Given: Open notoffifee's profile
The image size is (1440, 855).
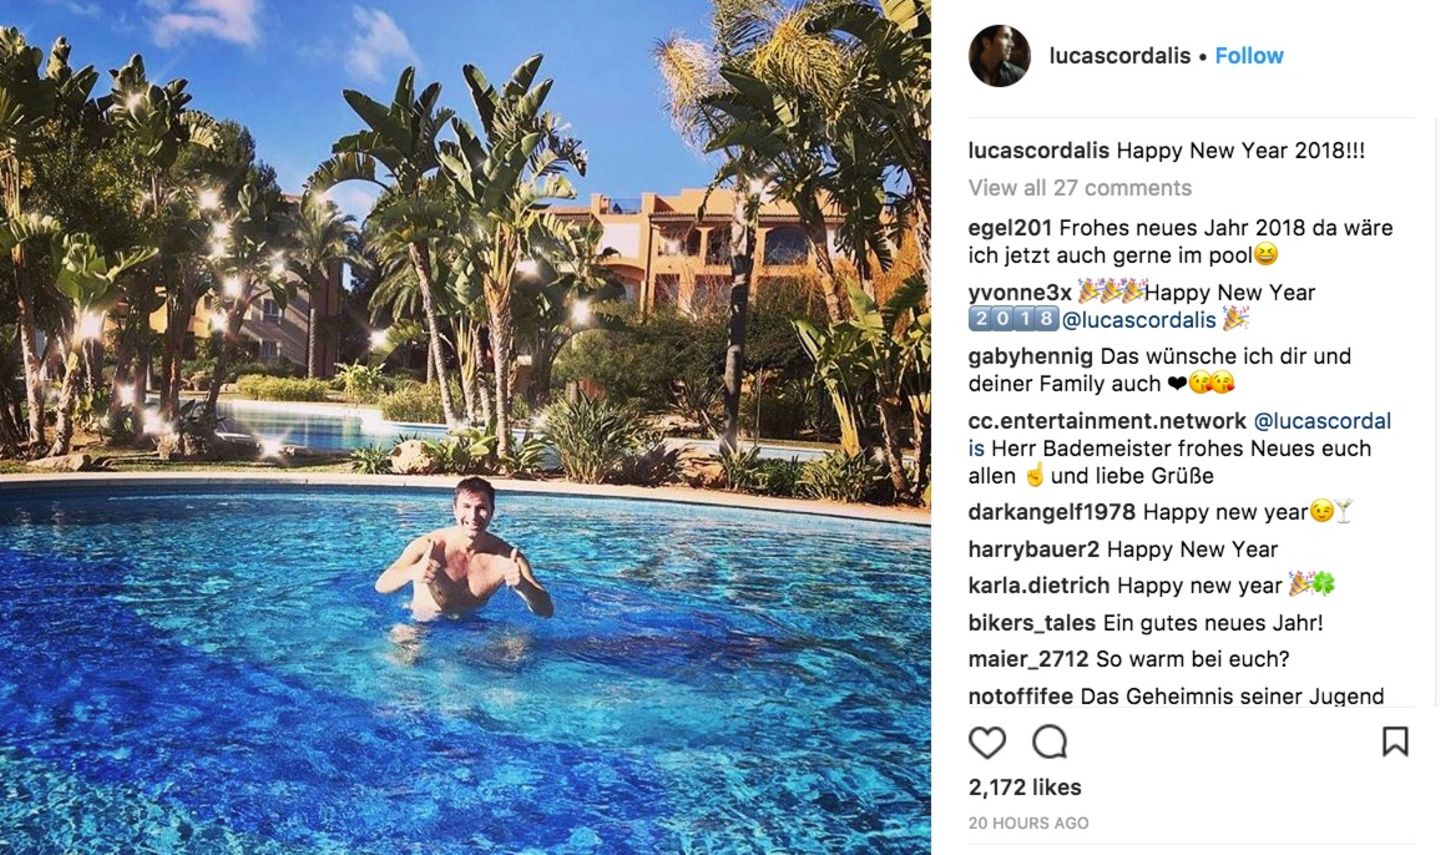Looking at the screenshot, I should click(x=1021, y=697).
